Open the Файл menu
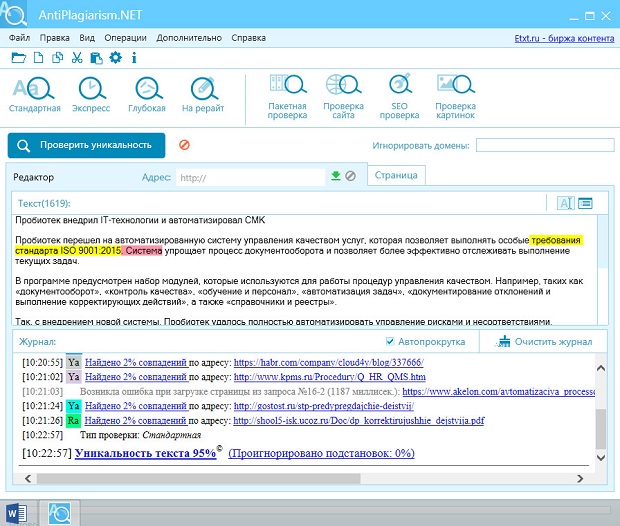Screen dimensions: 620x526 [19, 38]
